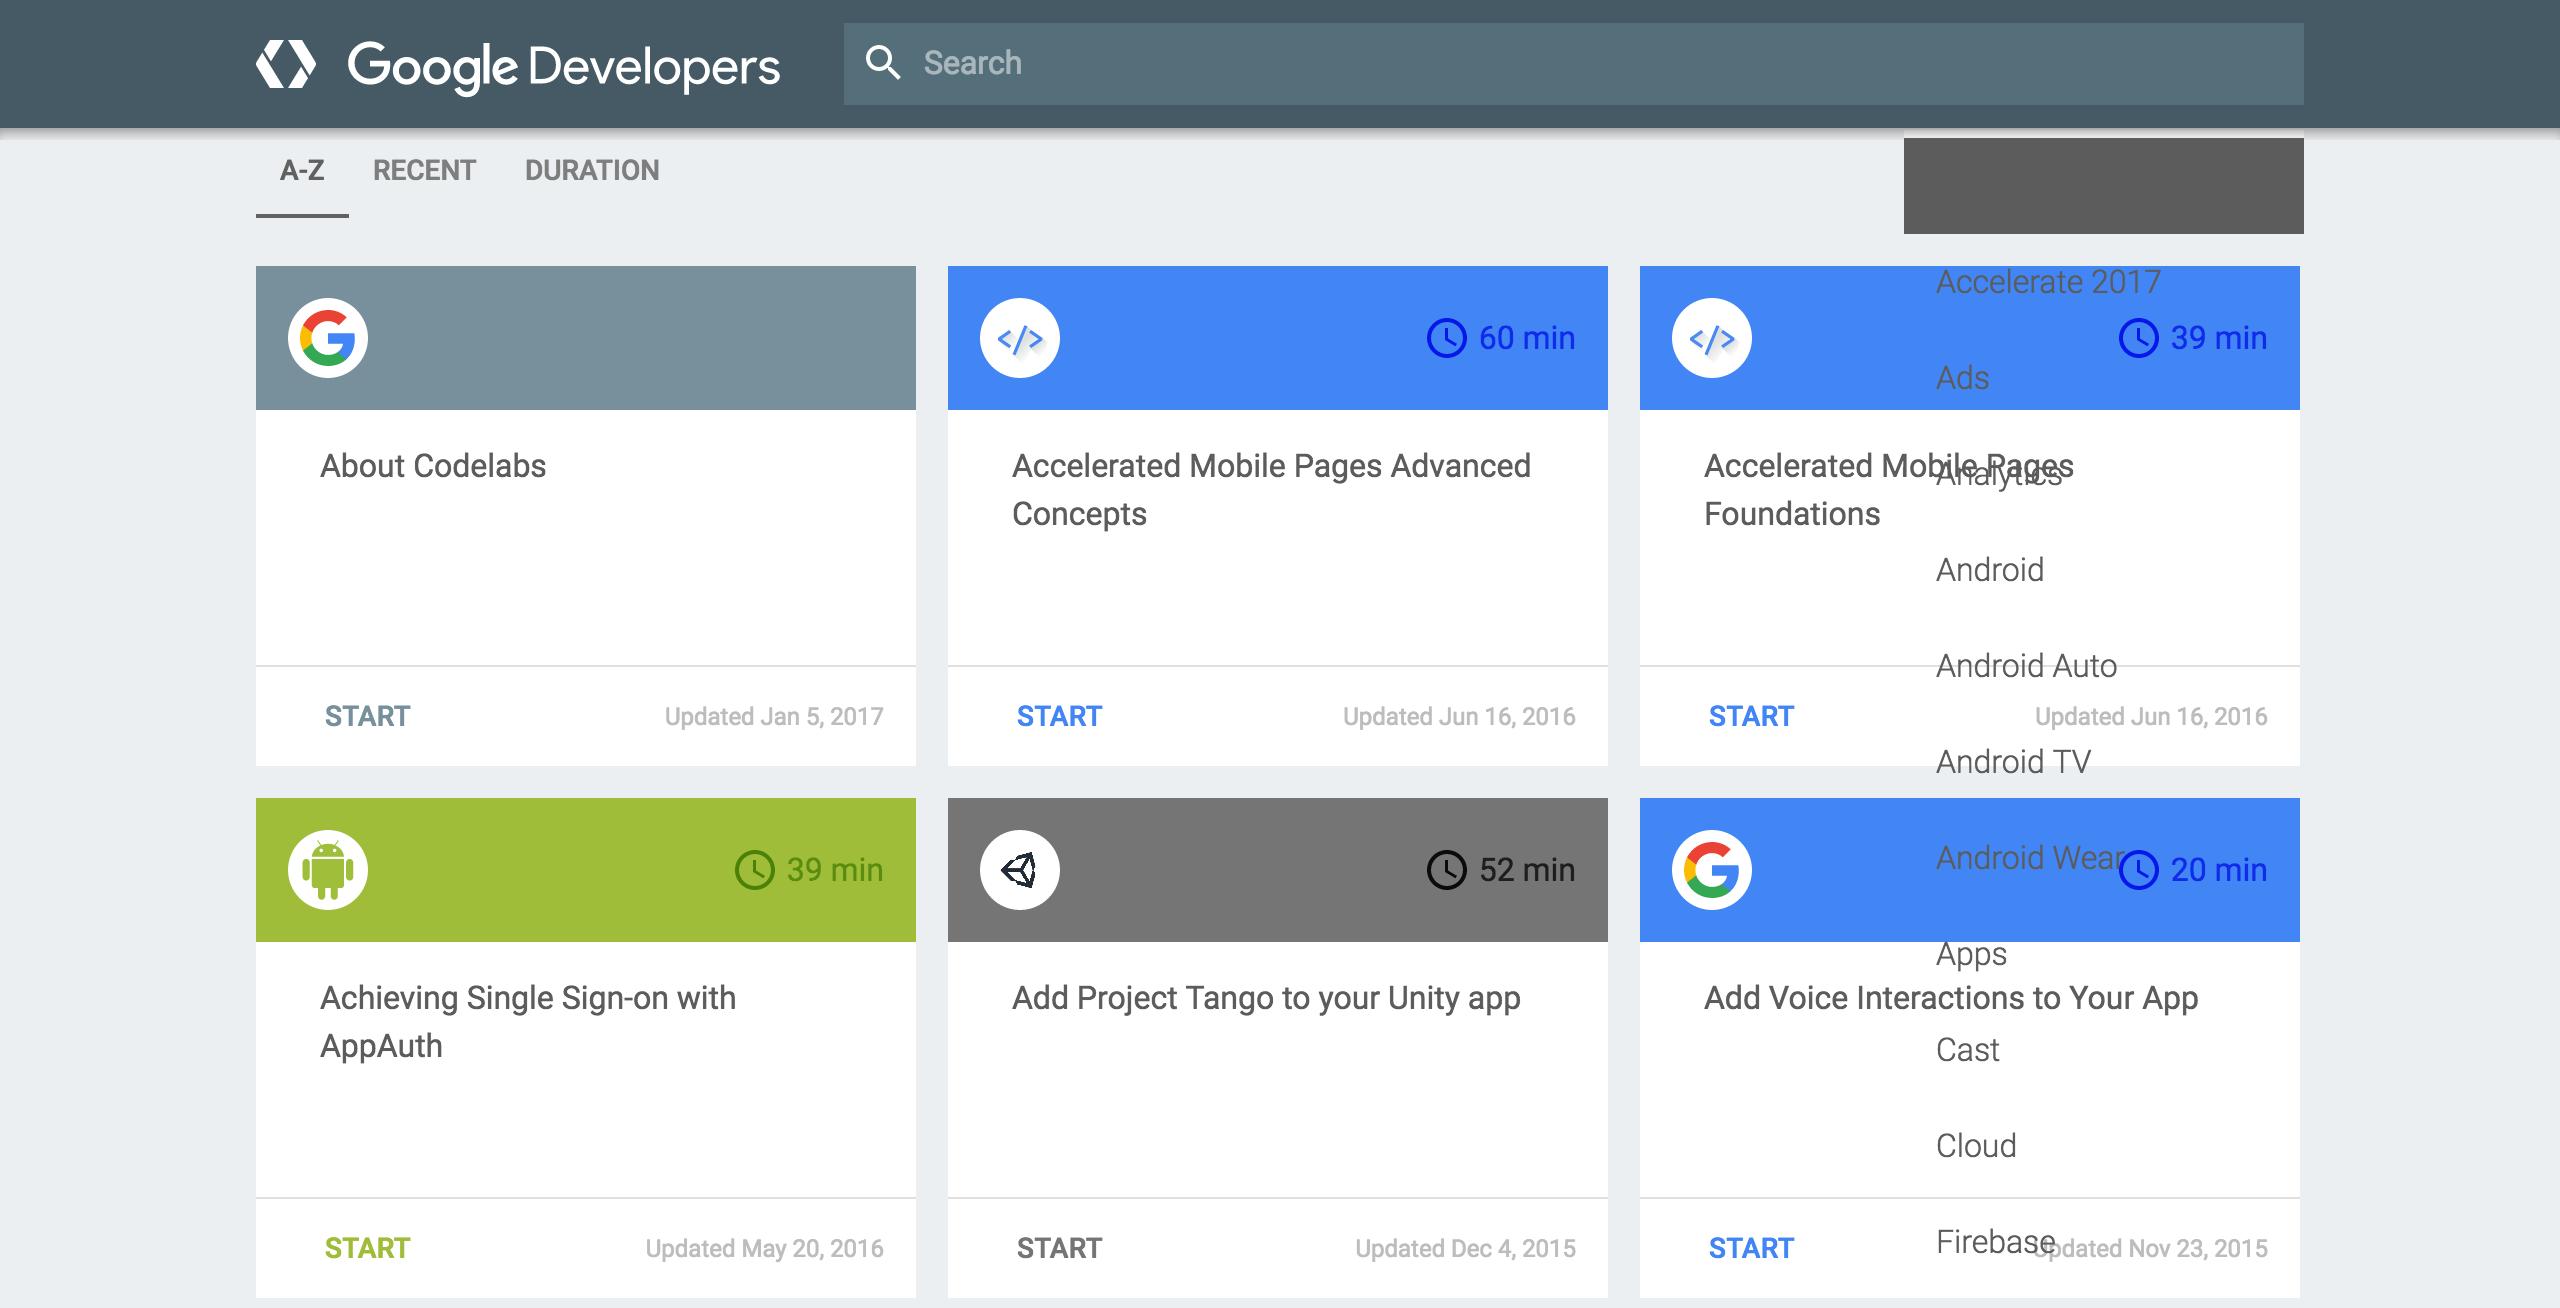This screenshot has width=2560, height=1308.
Task: Pick Cast from the category list
Action: coord(1967,1050)
